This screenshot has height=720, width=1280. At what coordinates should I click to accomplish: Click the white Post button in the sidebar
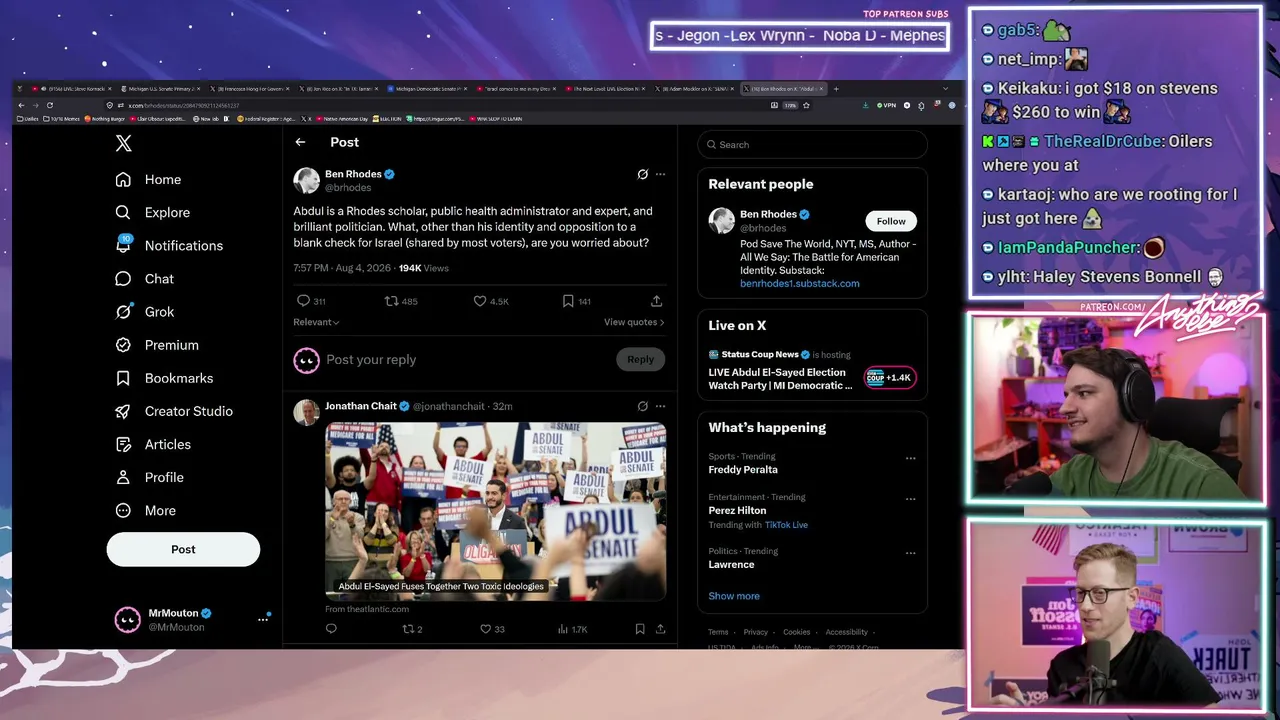tap(183, 549)
